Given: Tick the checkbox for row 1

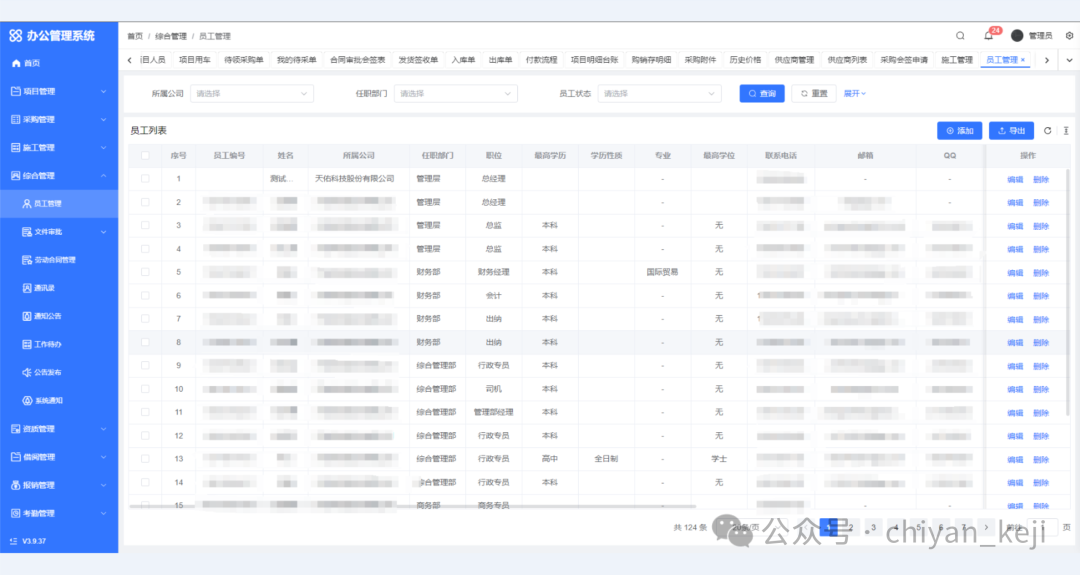Looking at the screenshot, I should 145,179.
